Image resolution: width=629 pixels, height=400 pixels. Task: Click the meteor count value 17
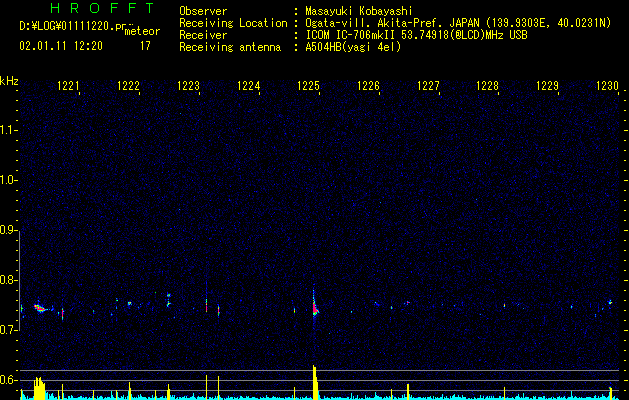[145, 46]
